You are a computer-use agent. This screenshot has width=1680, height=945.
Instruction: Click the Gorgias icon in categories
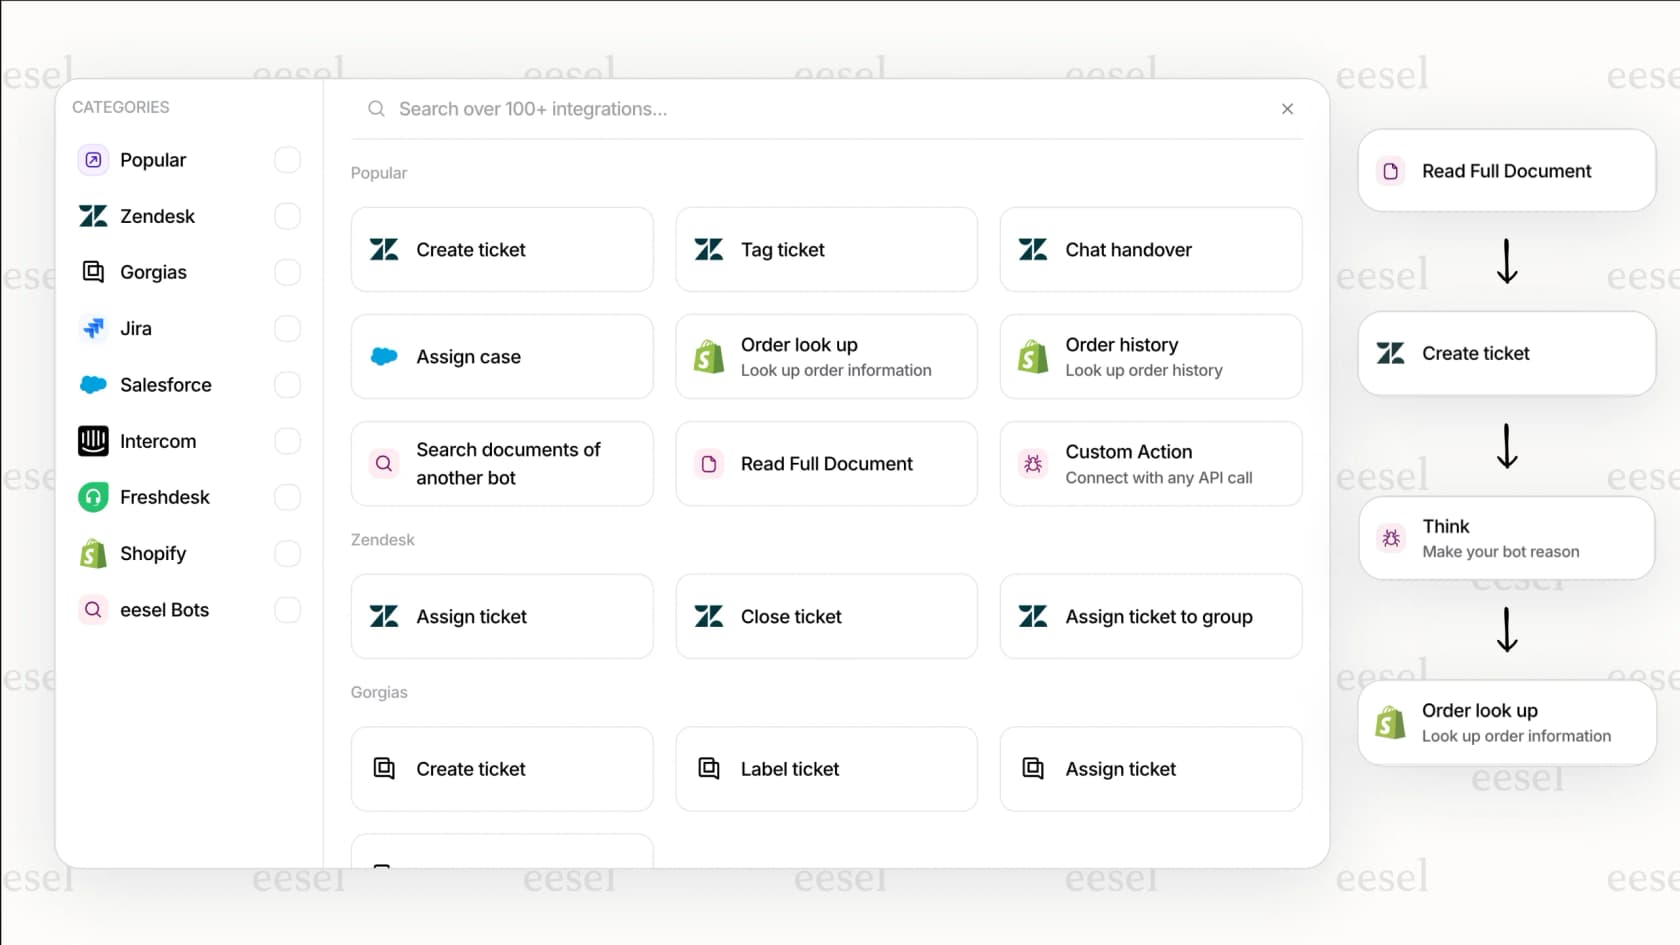pyautogui.click(x=93, y=272)
